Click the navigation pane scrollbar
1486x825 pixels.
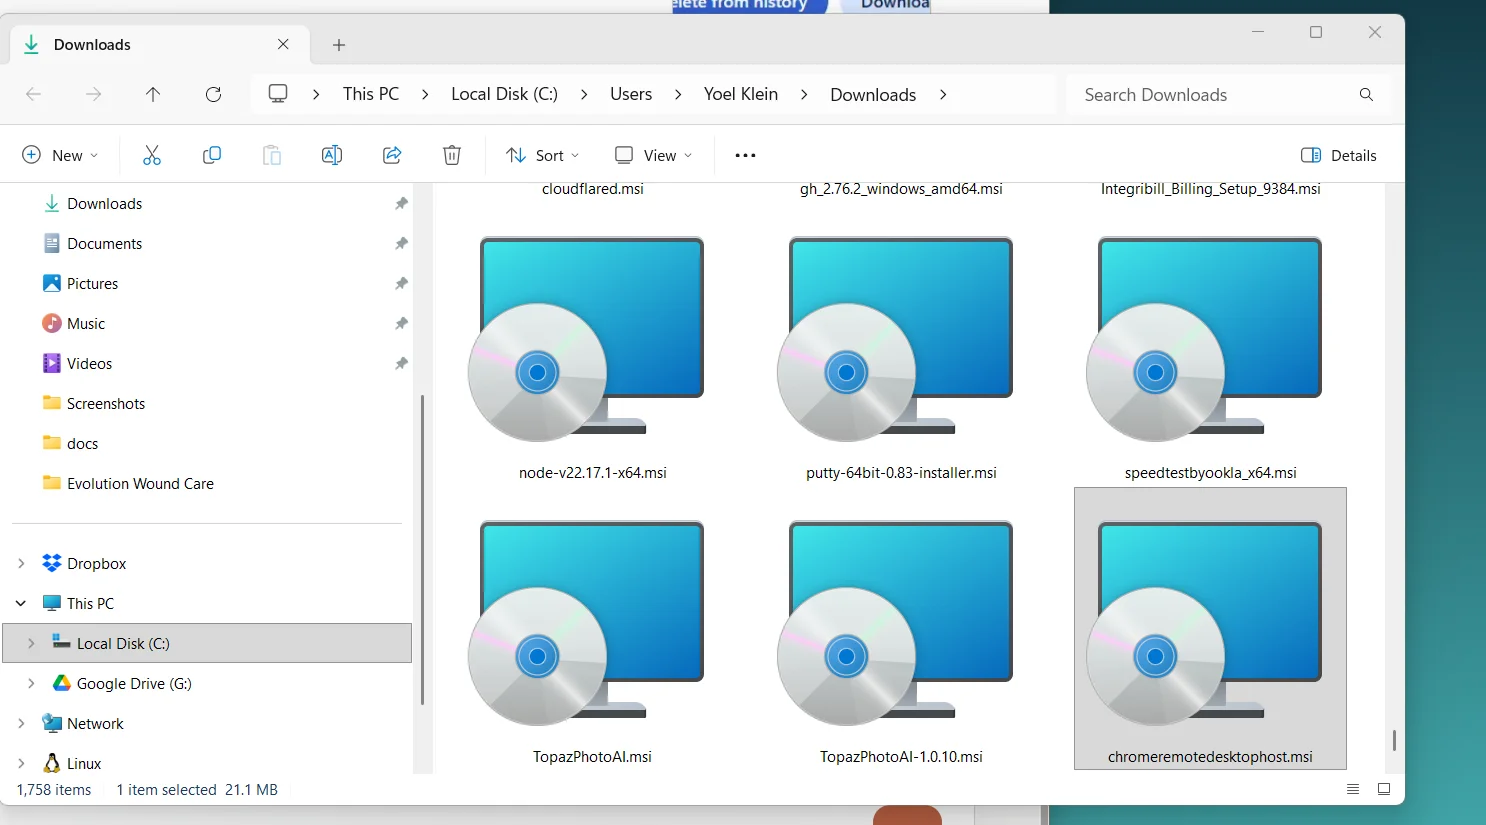pyautogui.click(x=422, y=550)
